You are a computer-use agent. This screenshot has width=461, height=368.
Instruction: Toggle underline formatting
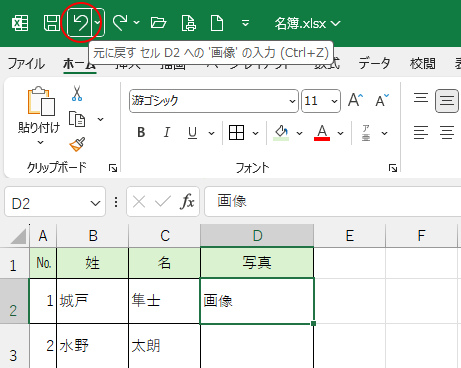[x=192, y=133]
